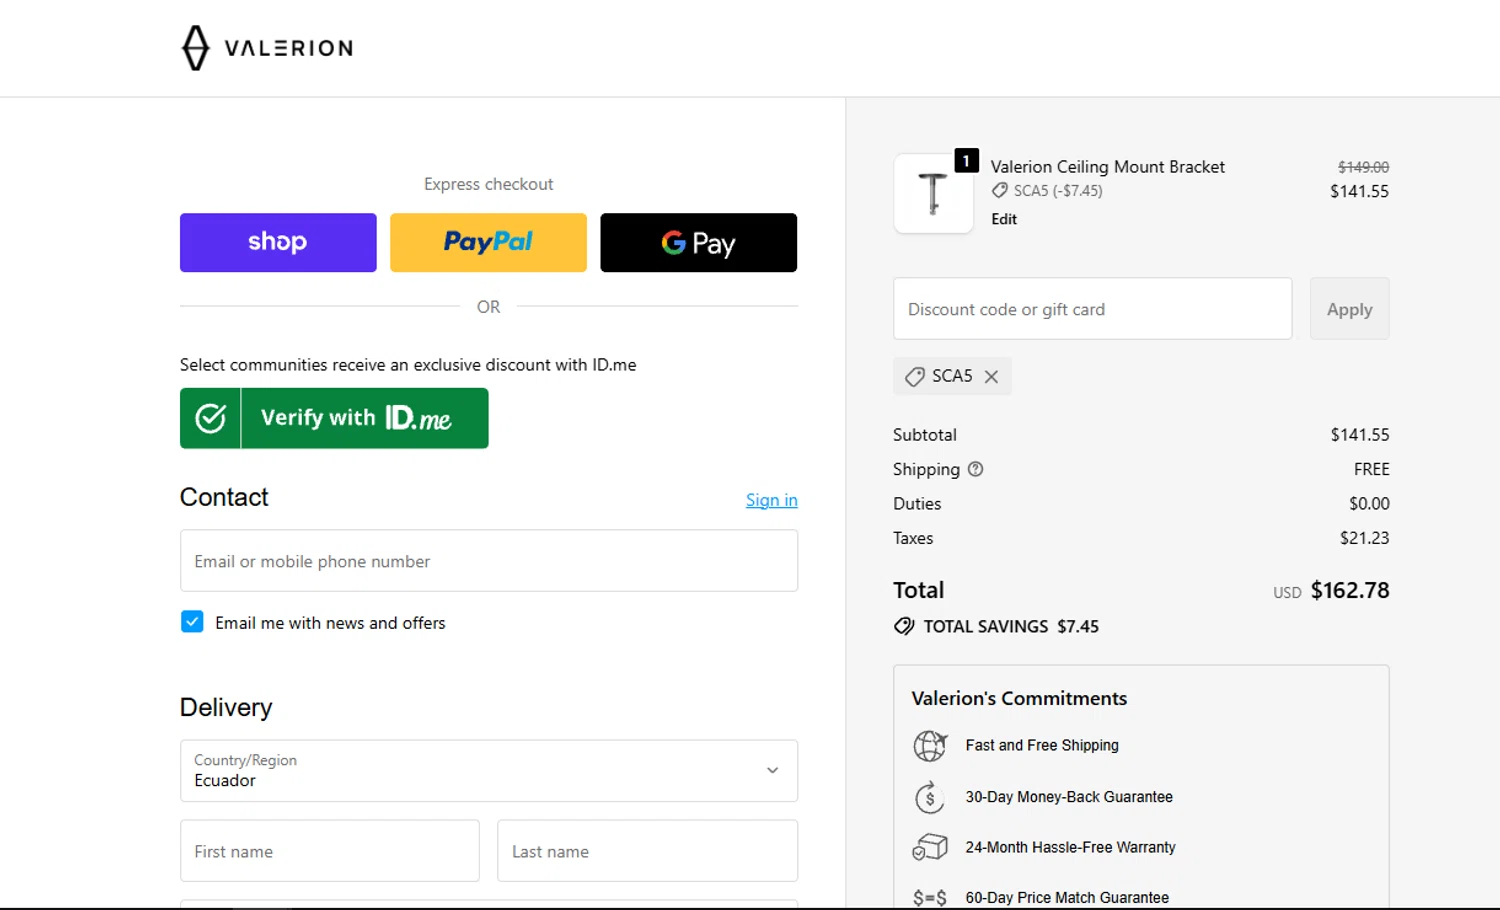Show shipping info help icon

tap(975, 469)
